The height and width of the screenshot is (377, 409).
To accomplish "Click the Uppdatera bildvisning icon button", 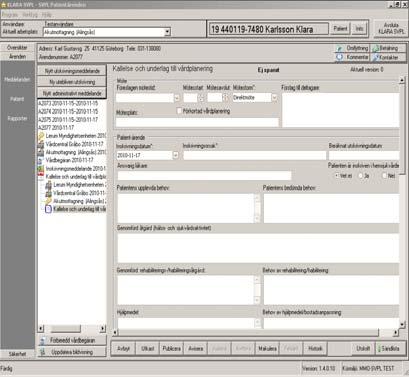I will point(72,352).
